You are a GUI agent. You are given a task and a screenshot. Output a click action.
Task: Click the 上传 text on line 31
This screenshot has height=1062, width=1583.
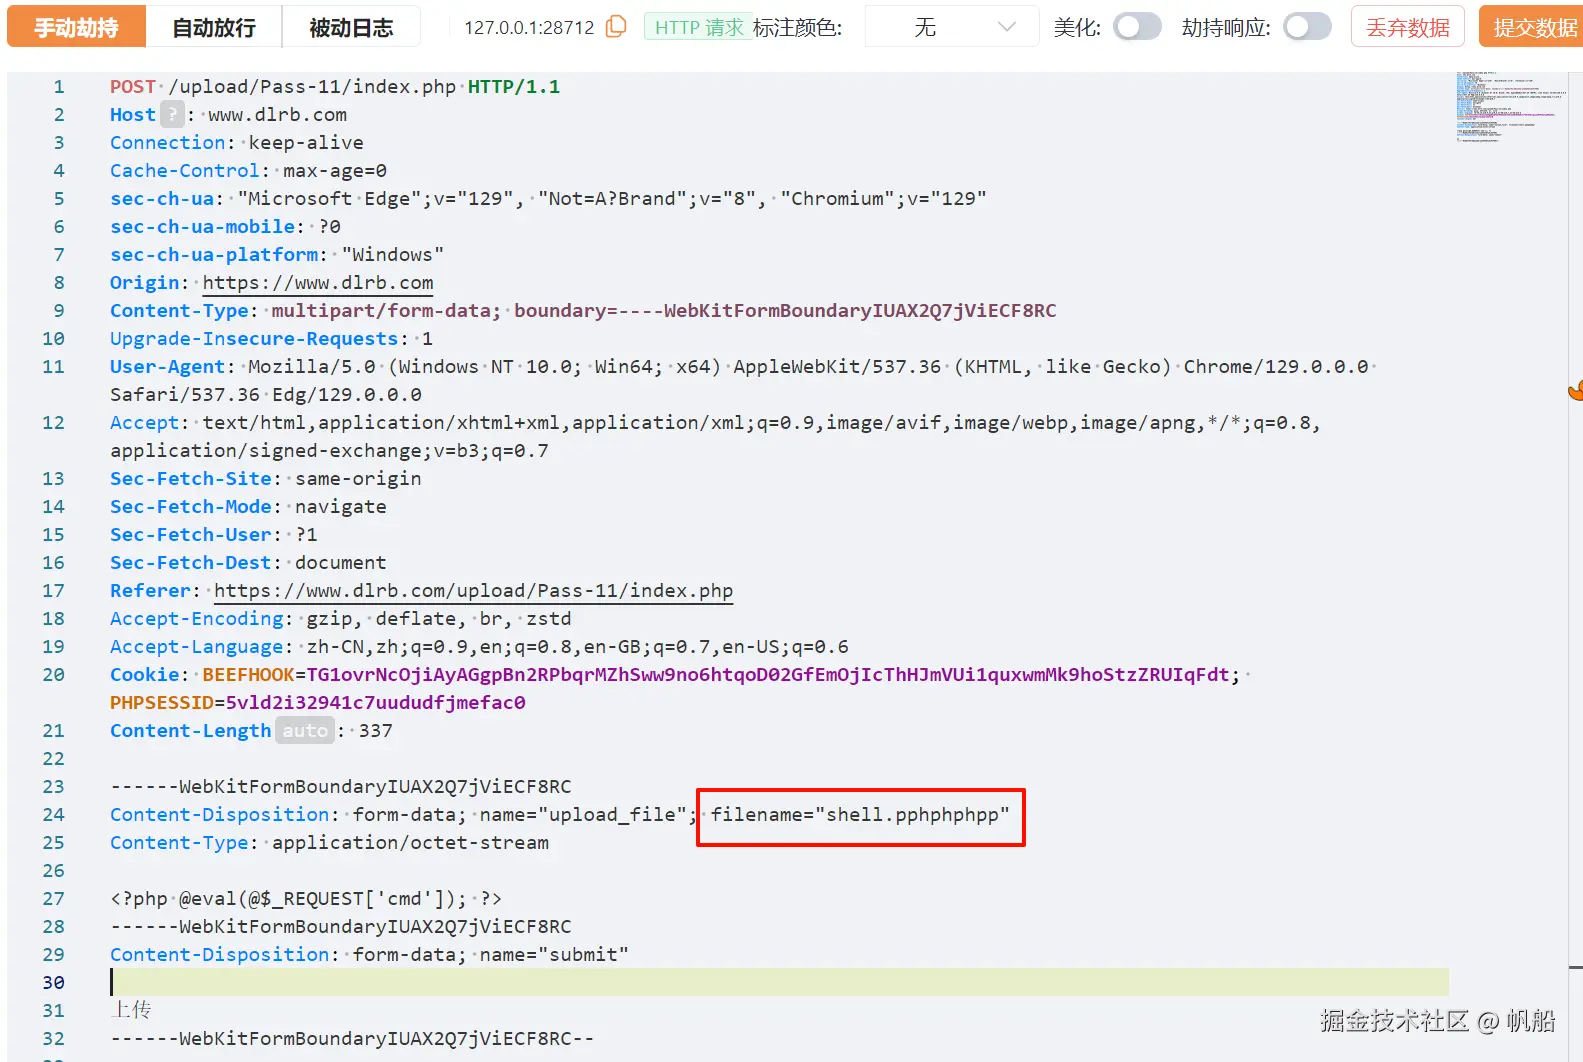(131, 1010)
